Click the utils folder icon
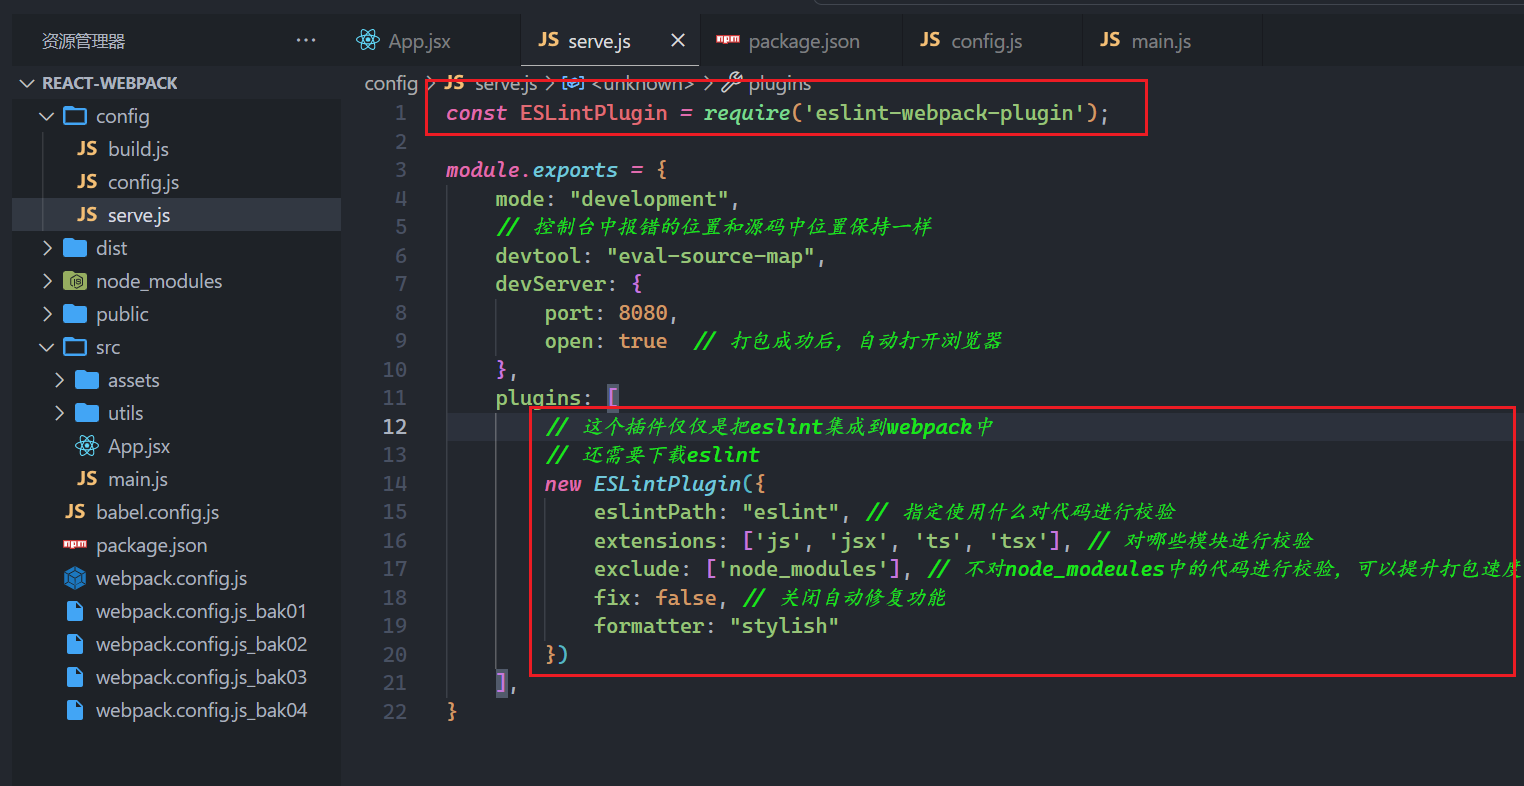 tap(87, 413)
